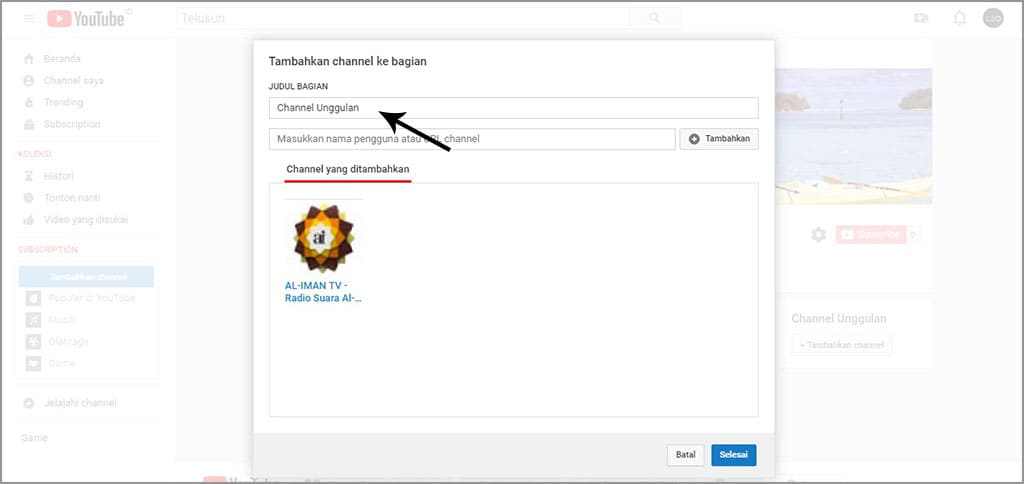Viewport: 1024px width, 484px height.
Task: Click the Jelajahi channel plus icon
Action: click(x=29, y=404)
